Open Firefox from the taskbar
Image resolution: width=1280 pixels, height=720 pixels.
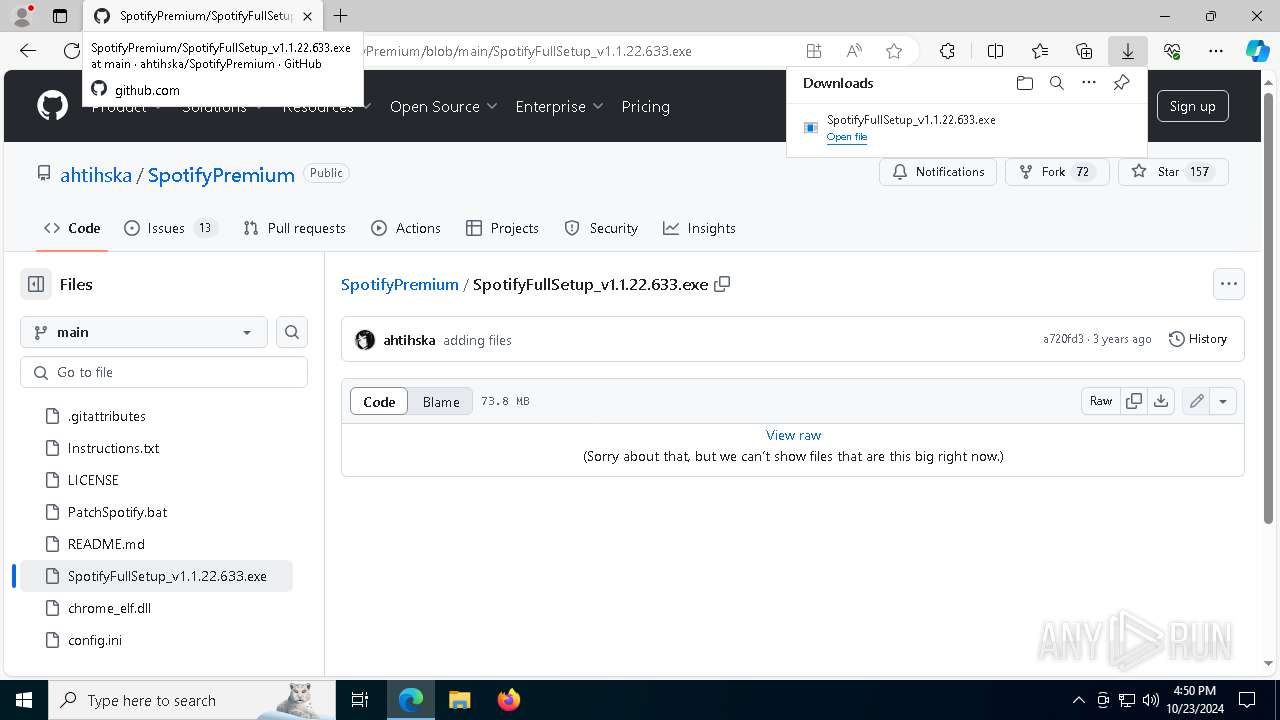point(509,700)
